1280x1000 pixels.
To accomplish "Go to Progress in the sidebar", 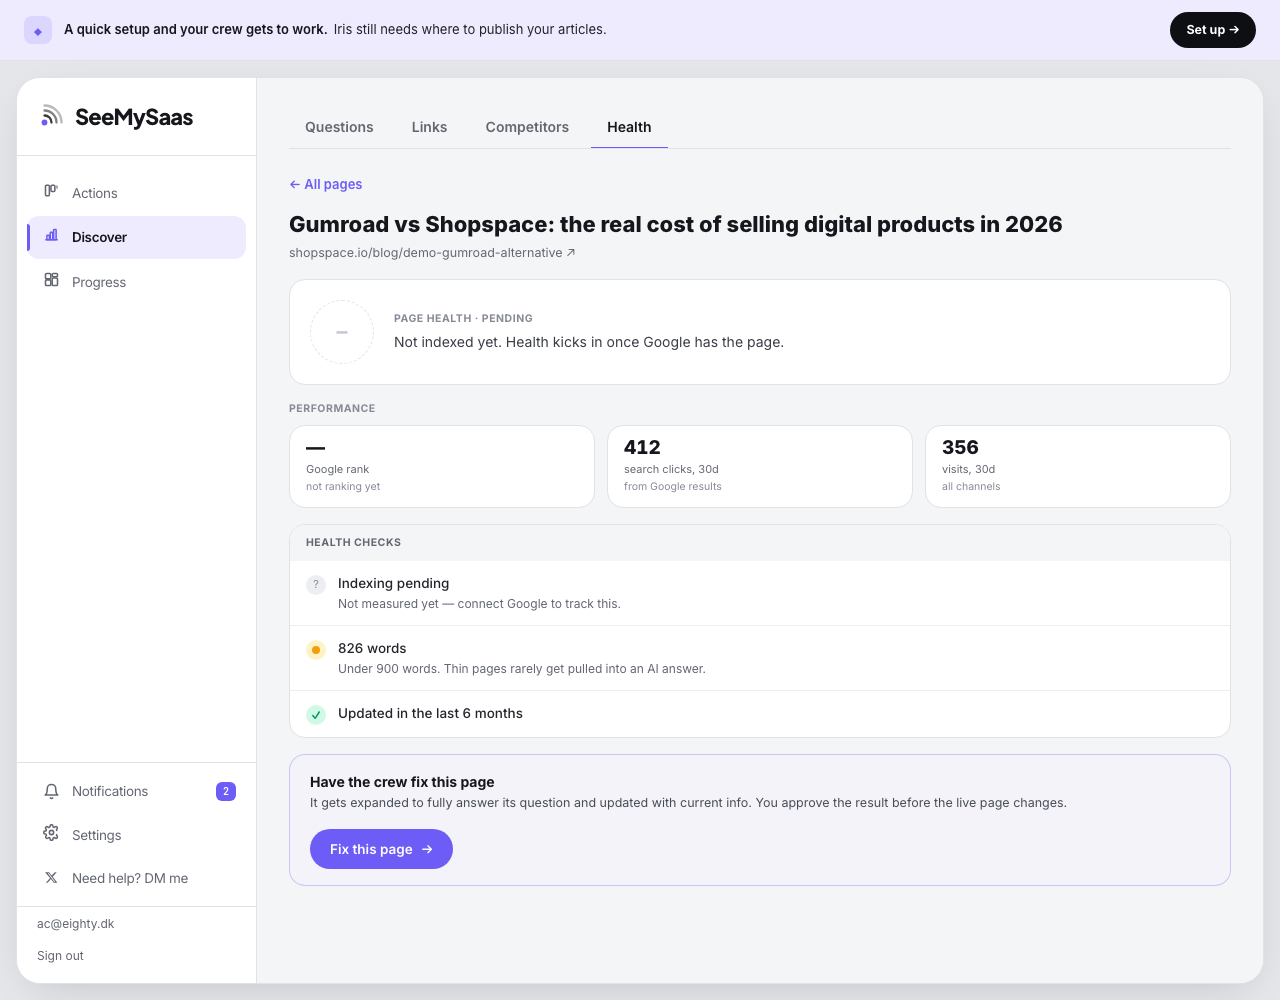I will [136, 282].
